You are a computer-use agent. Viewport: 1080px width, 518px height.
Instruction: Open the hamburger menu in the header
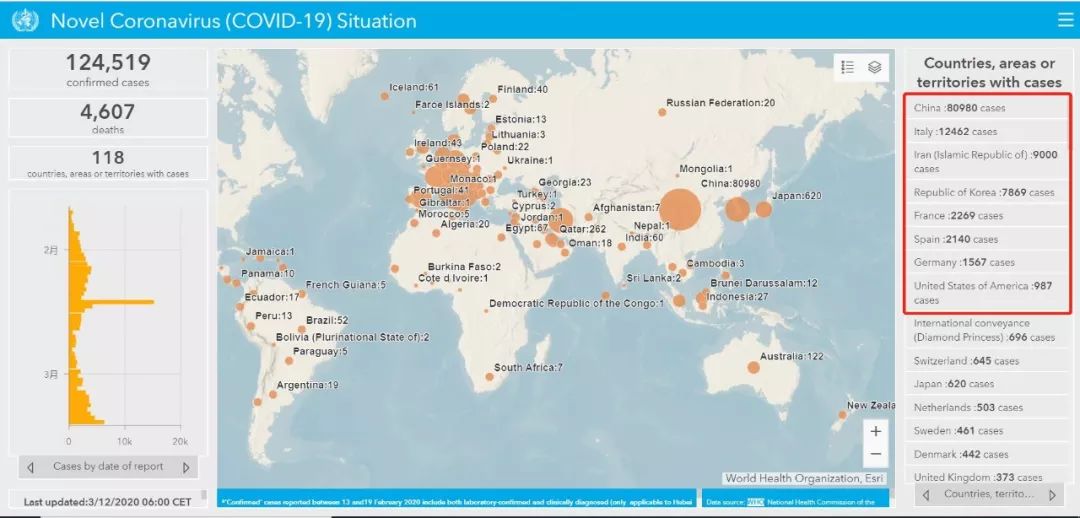click(x=1065, y=20)
